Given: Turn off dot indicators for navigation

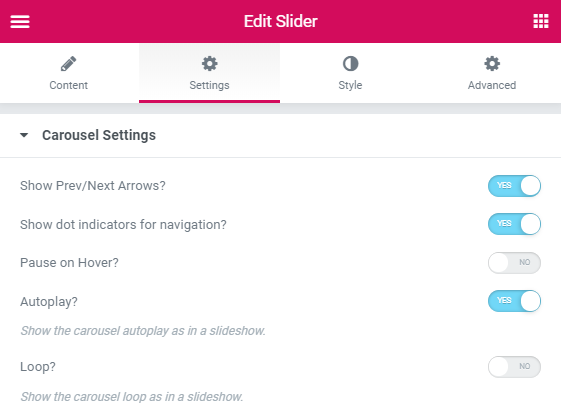Looking at the screenshot, I should pos(514,224).
